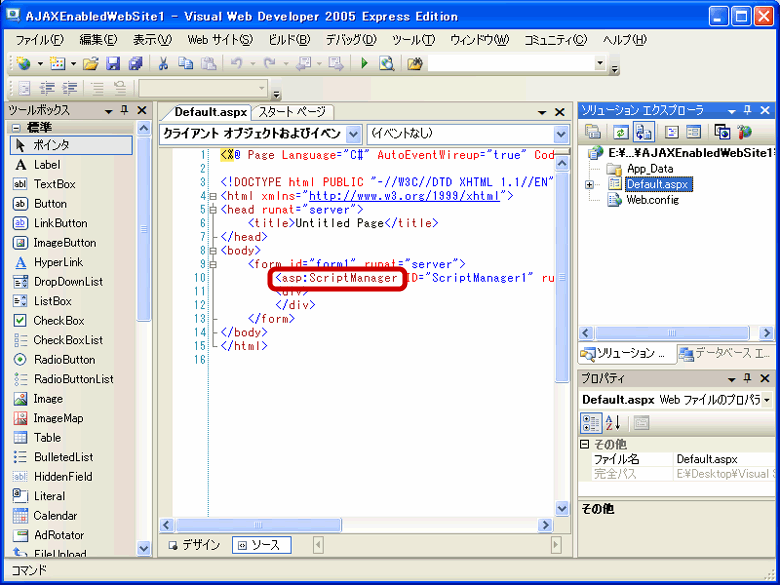Click the Refresh icon in Solution Explorer

[x=621, y=132]
